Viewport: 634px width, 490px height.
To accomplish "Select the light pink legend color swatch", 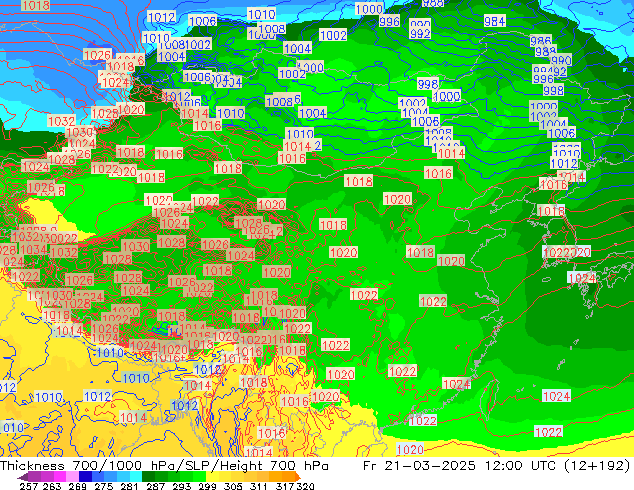I will tap(72, 477).
